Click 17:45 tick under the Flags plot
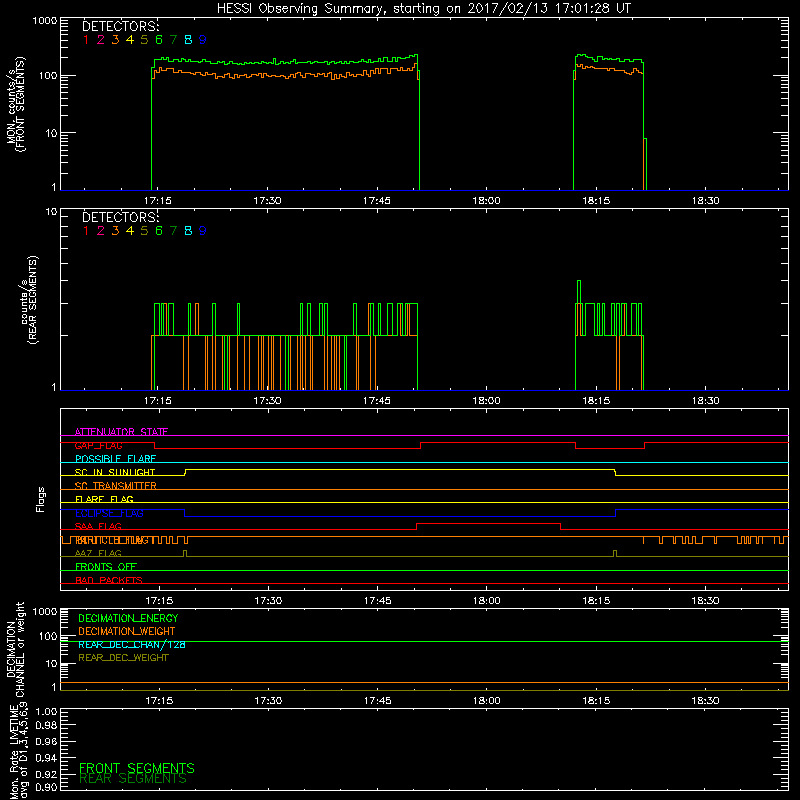Screen dimensions: 800x800 click(x=378, y=601)
